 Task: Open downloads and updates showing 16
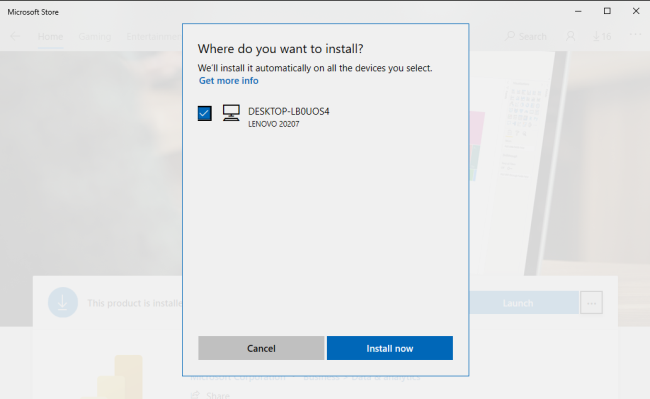click(601, 36)
